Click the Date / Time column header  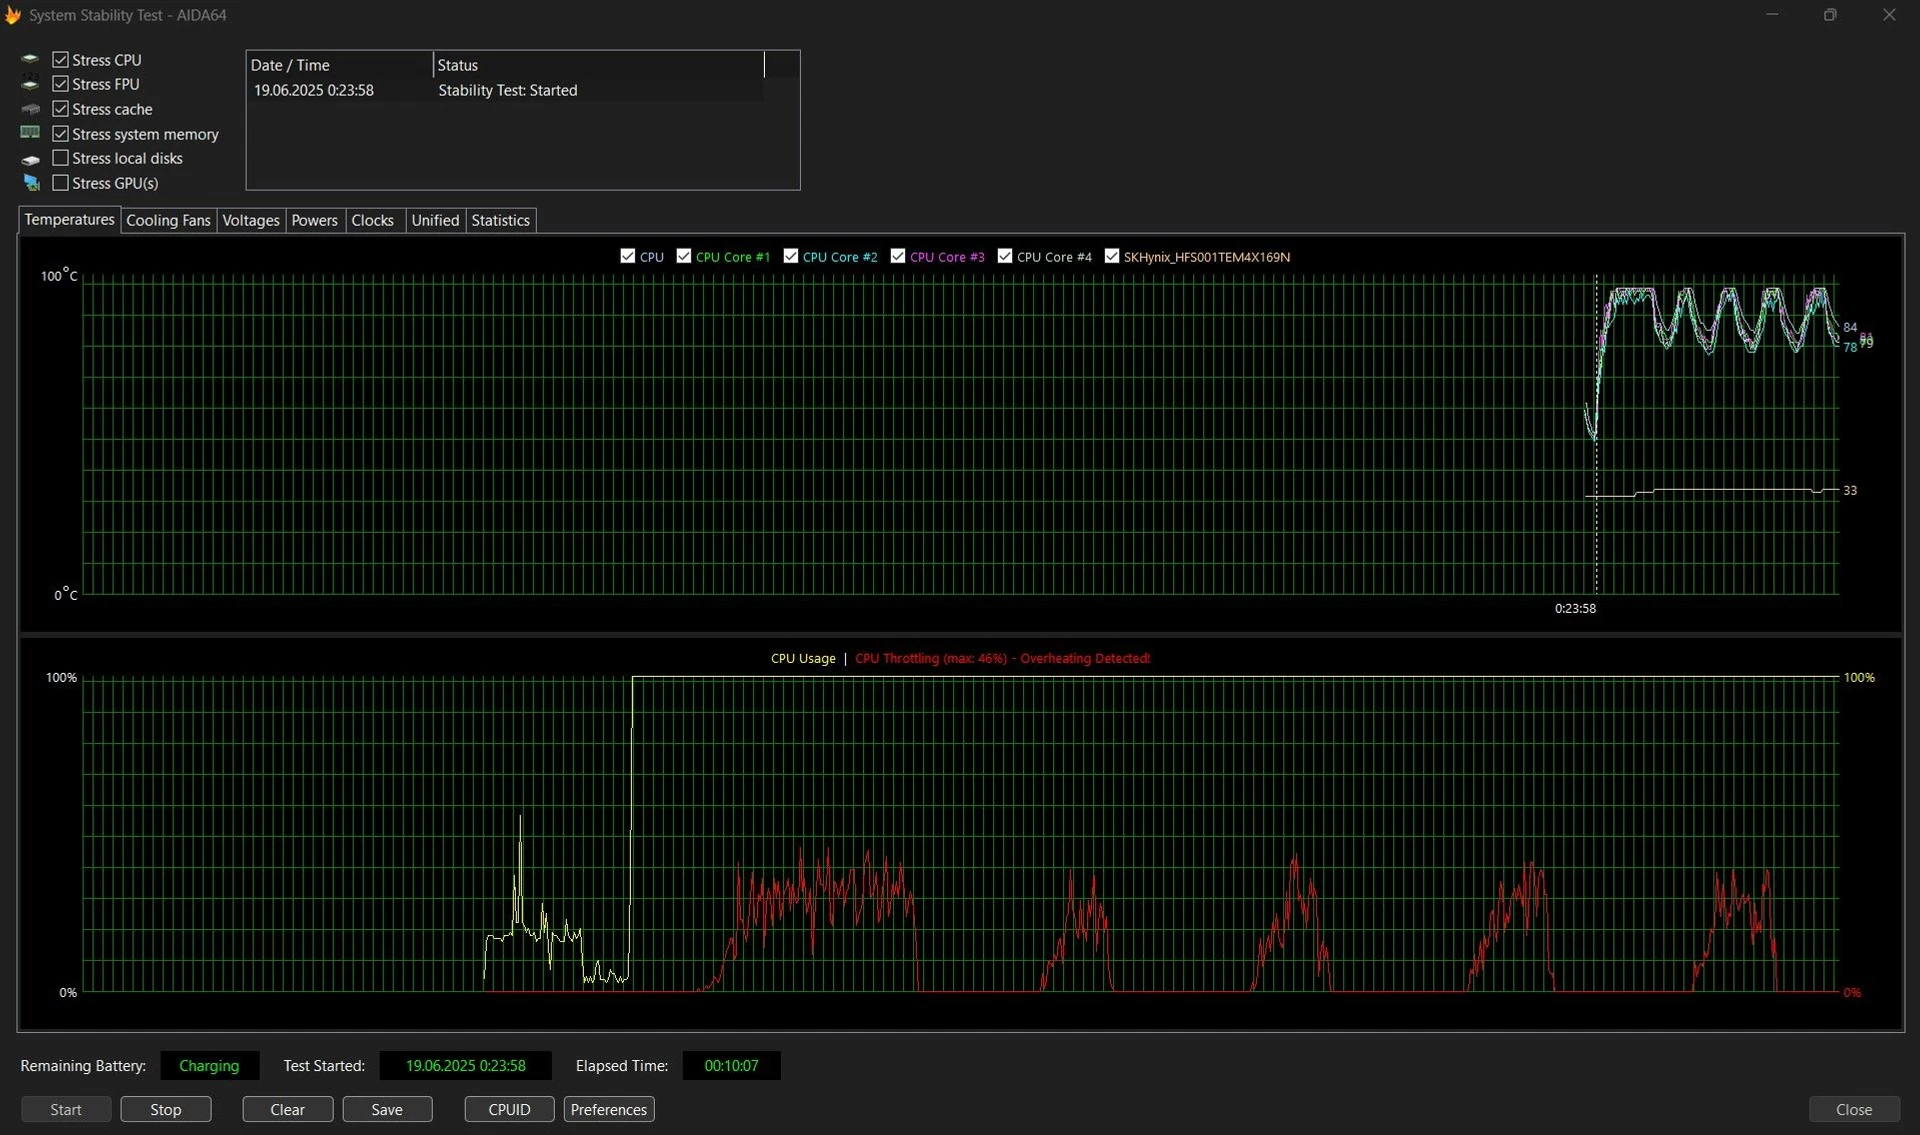point(340,65)
